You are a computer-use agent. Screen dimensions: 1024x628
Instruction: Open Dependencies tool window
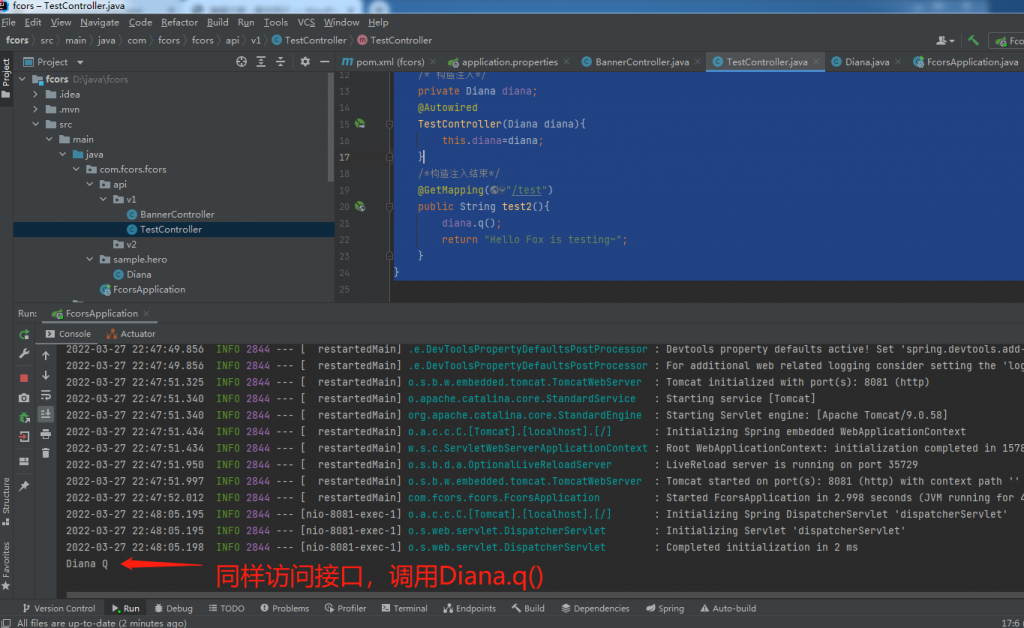[595, 608]
